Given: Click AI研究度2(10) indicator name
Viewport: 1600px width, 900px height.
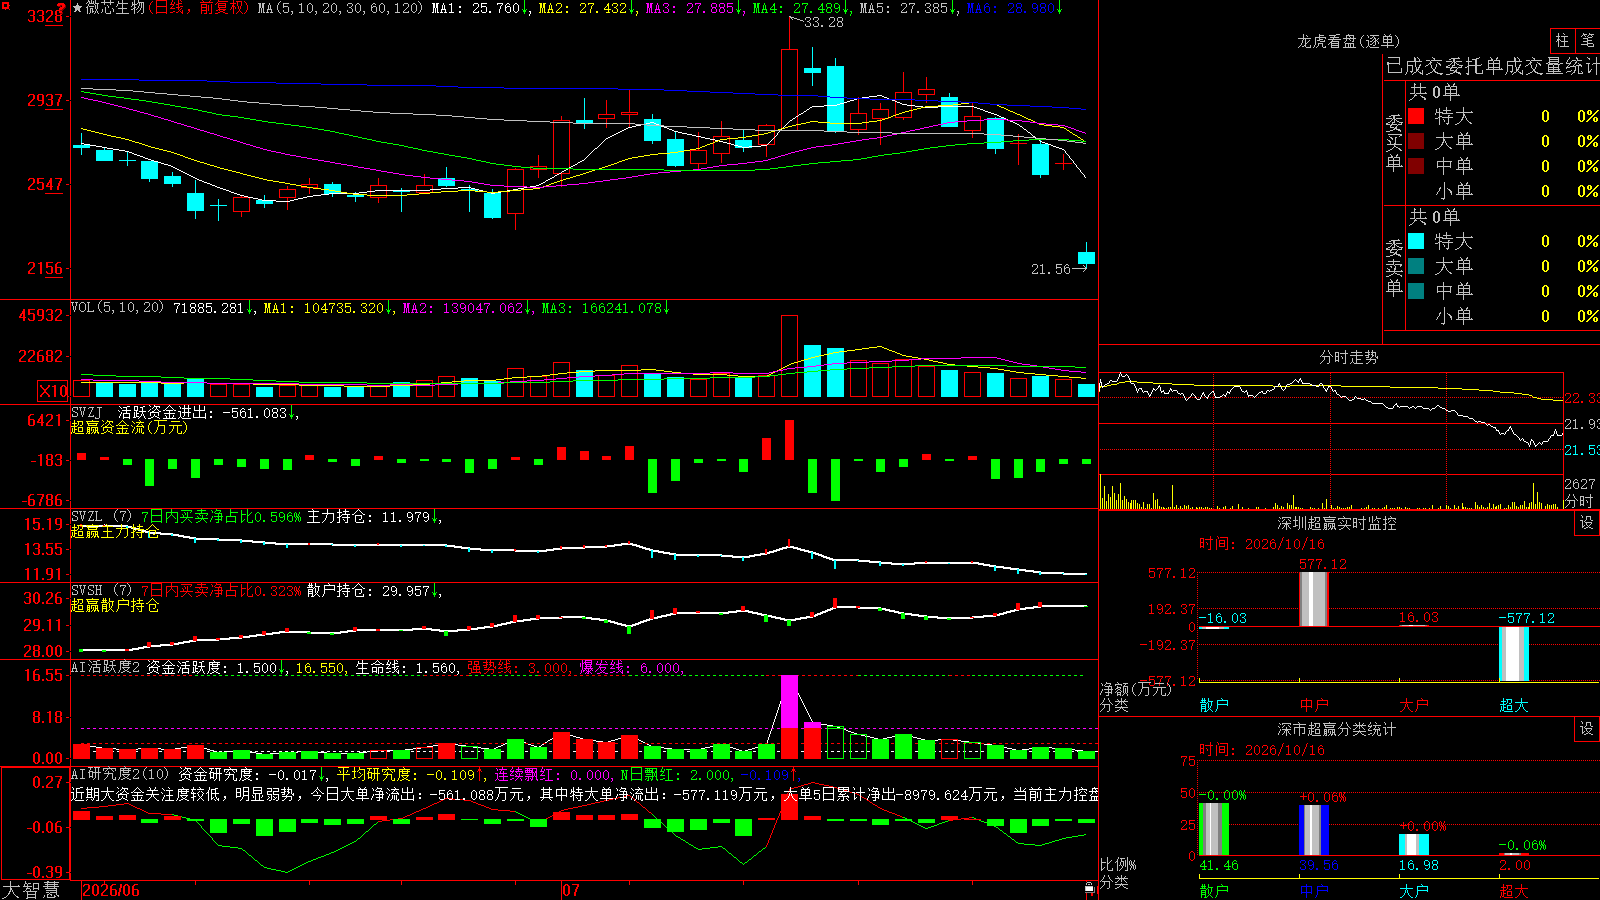Looking at the screenshot, I should [x=120, y=774].
